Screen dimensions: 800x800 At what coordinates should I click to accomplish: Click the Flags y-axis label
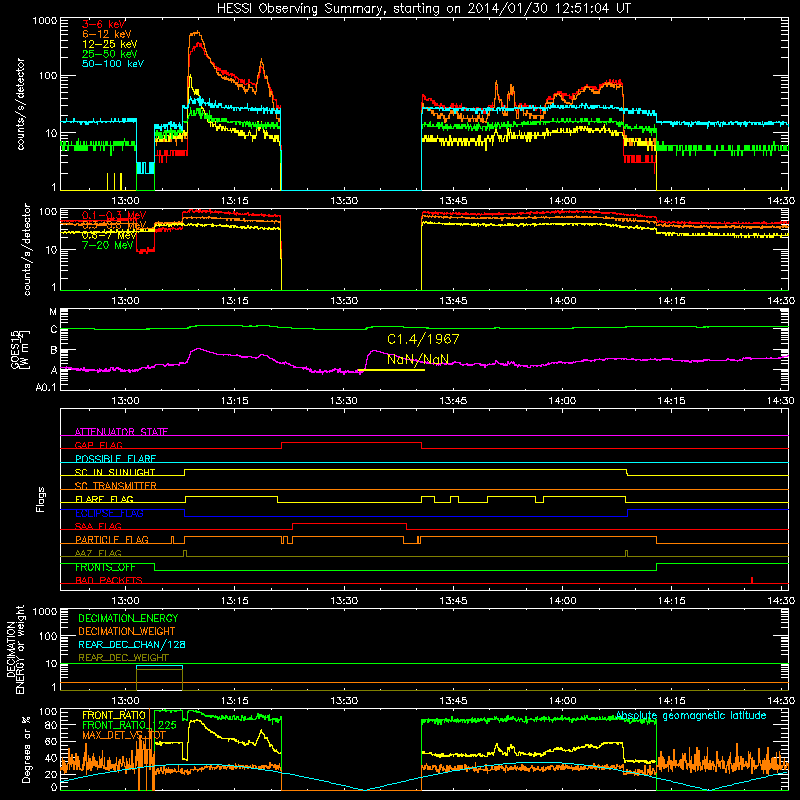coord(40,499)
